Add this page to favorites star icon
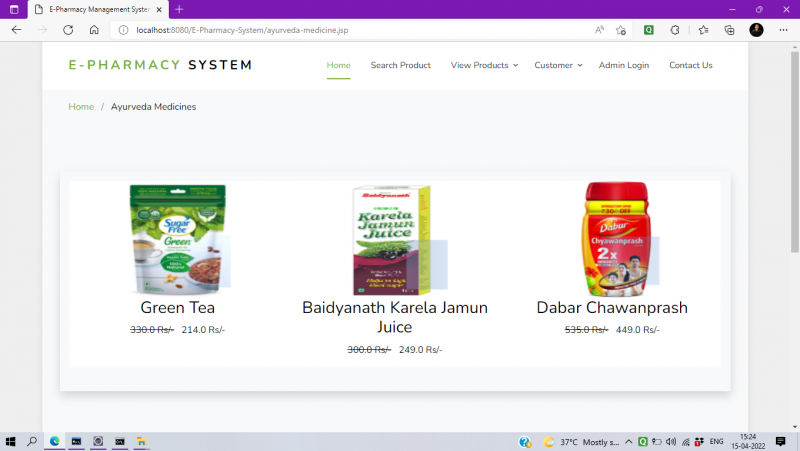This screenshot has height=451, width=800. (x=621, y=30)
